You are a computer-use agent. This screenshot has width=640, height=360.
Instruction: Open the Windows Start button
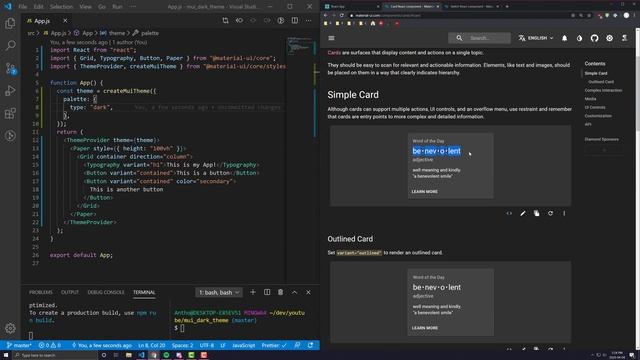pyautogui.click(x=6, y=355)
